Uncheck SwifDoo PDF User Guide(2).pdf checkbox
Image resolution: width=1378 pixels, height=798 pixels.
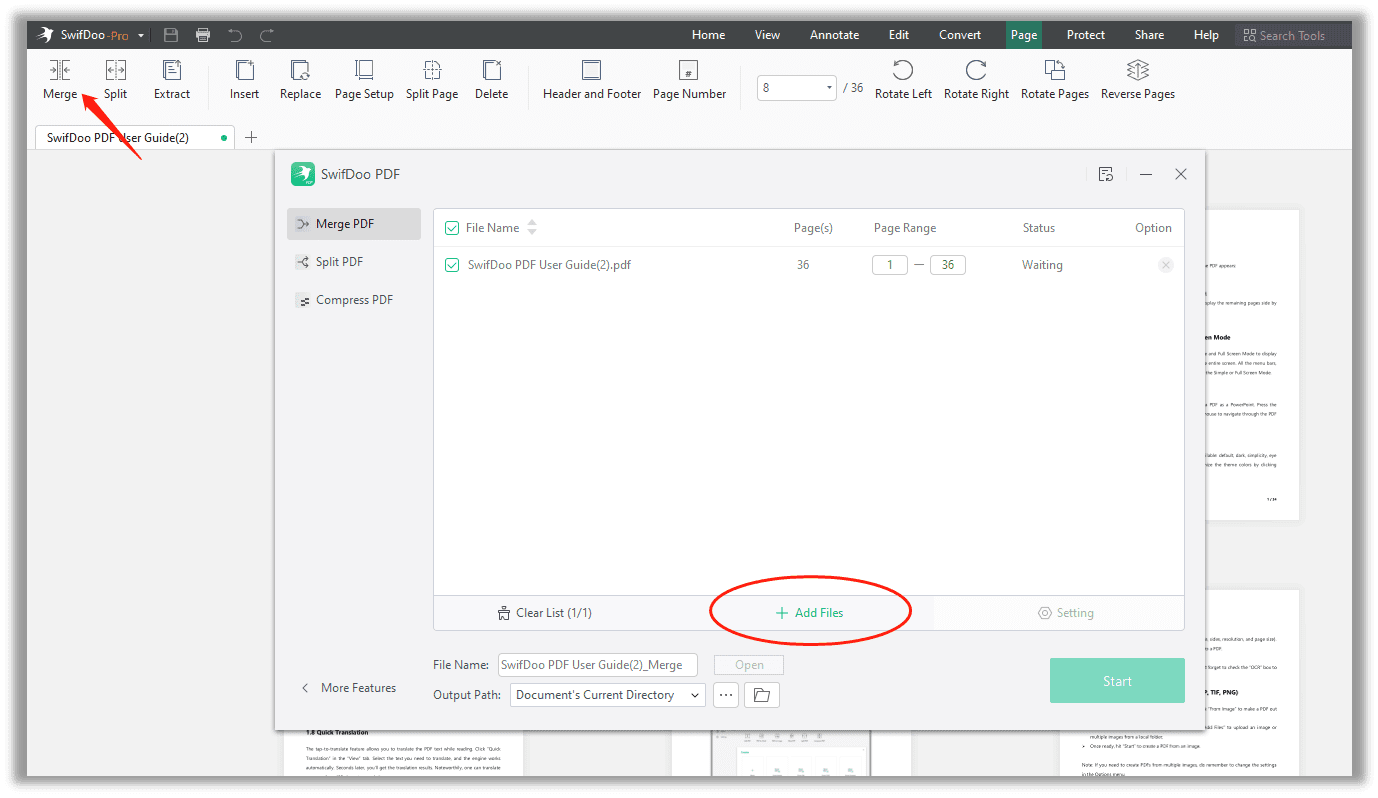(452, 265)
